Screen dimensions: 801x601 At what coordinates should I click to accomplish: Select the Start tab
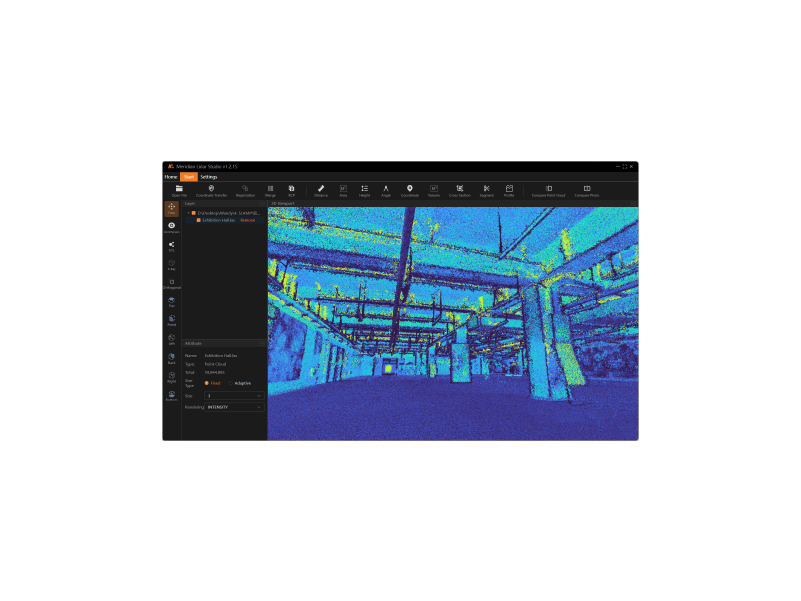click(x=189, y=177)
